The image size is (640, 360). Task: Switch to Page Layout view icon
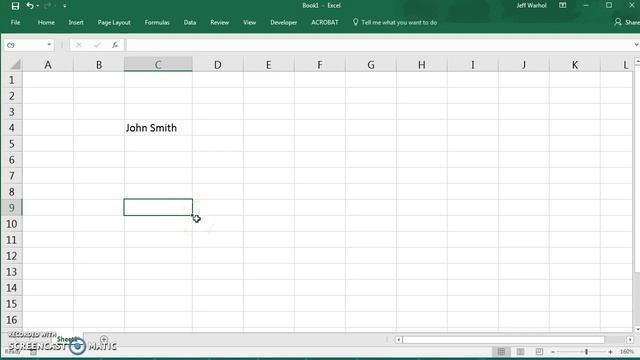coord(520,351)
